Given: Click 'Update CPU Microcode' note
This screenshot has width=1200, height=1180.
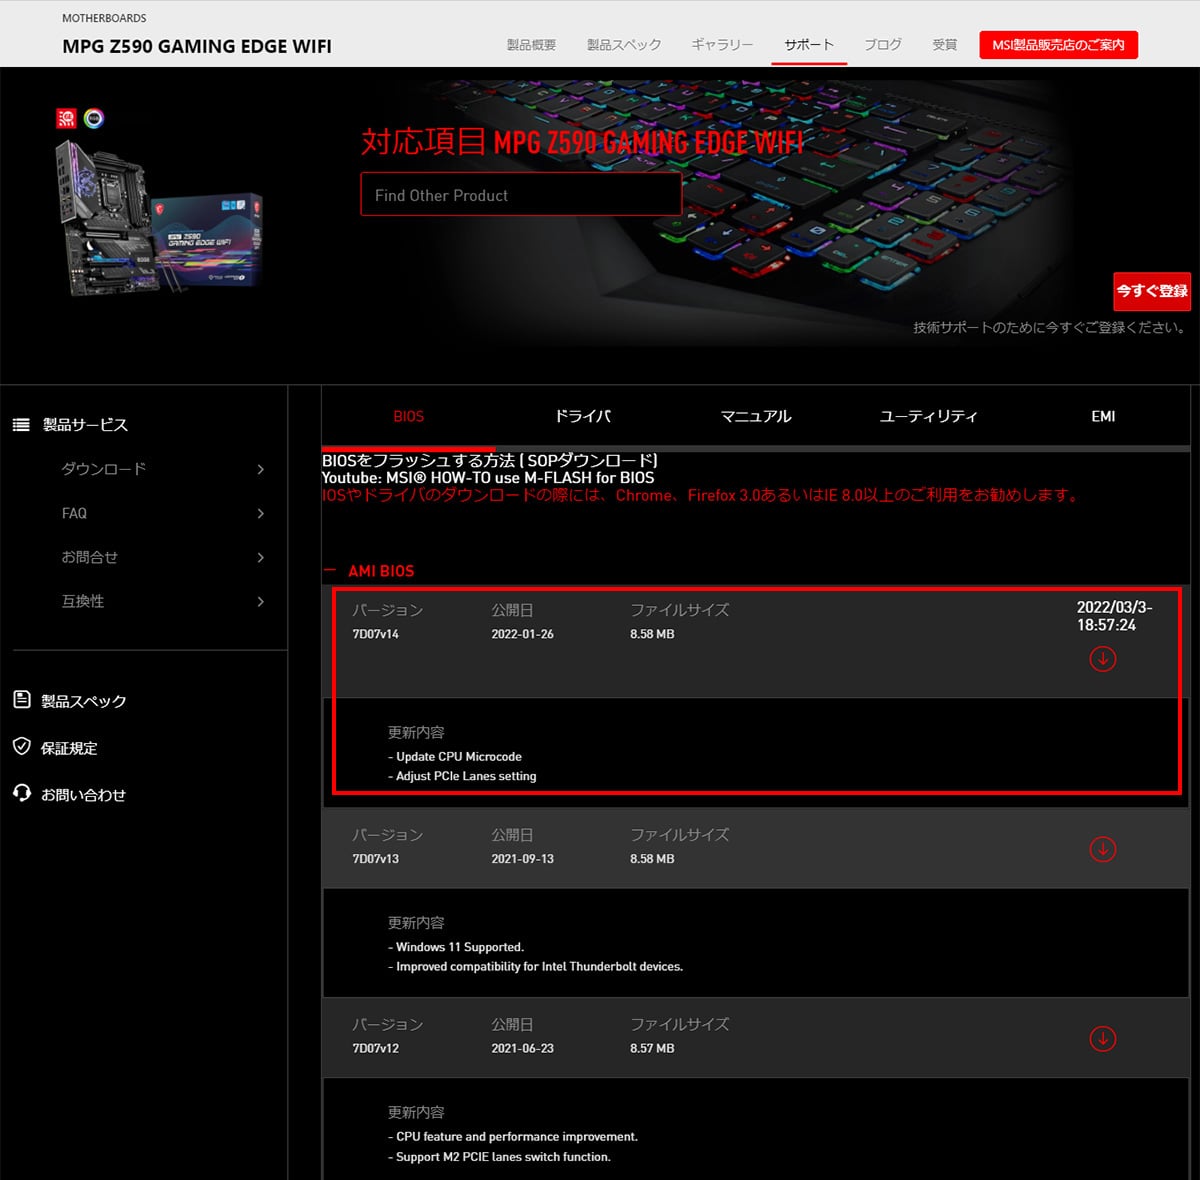Looking at the screenshot, I should click(x=455, y=757).
